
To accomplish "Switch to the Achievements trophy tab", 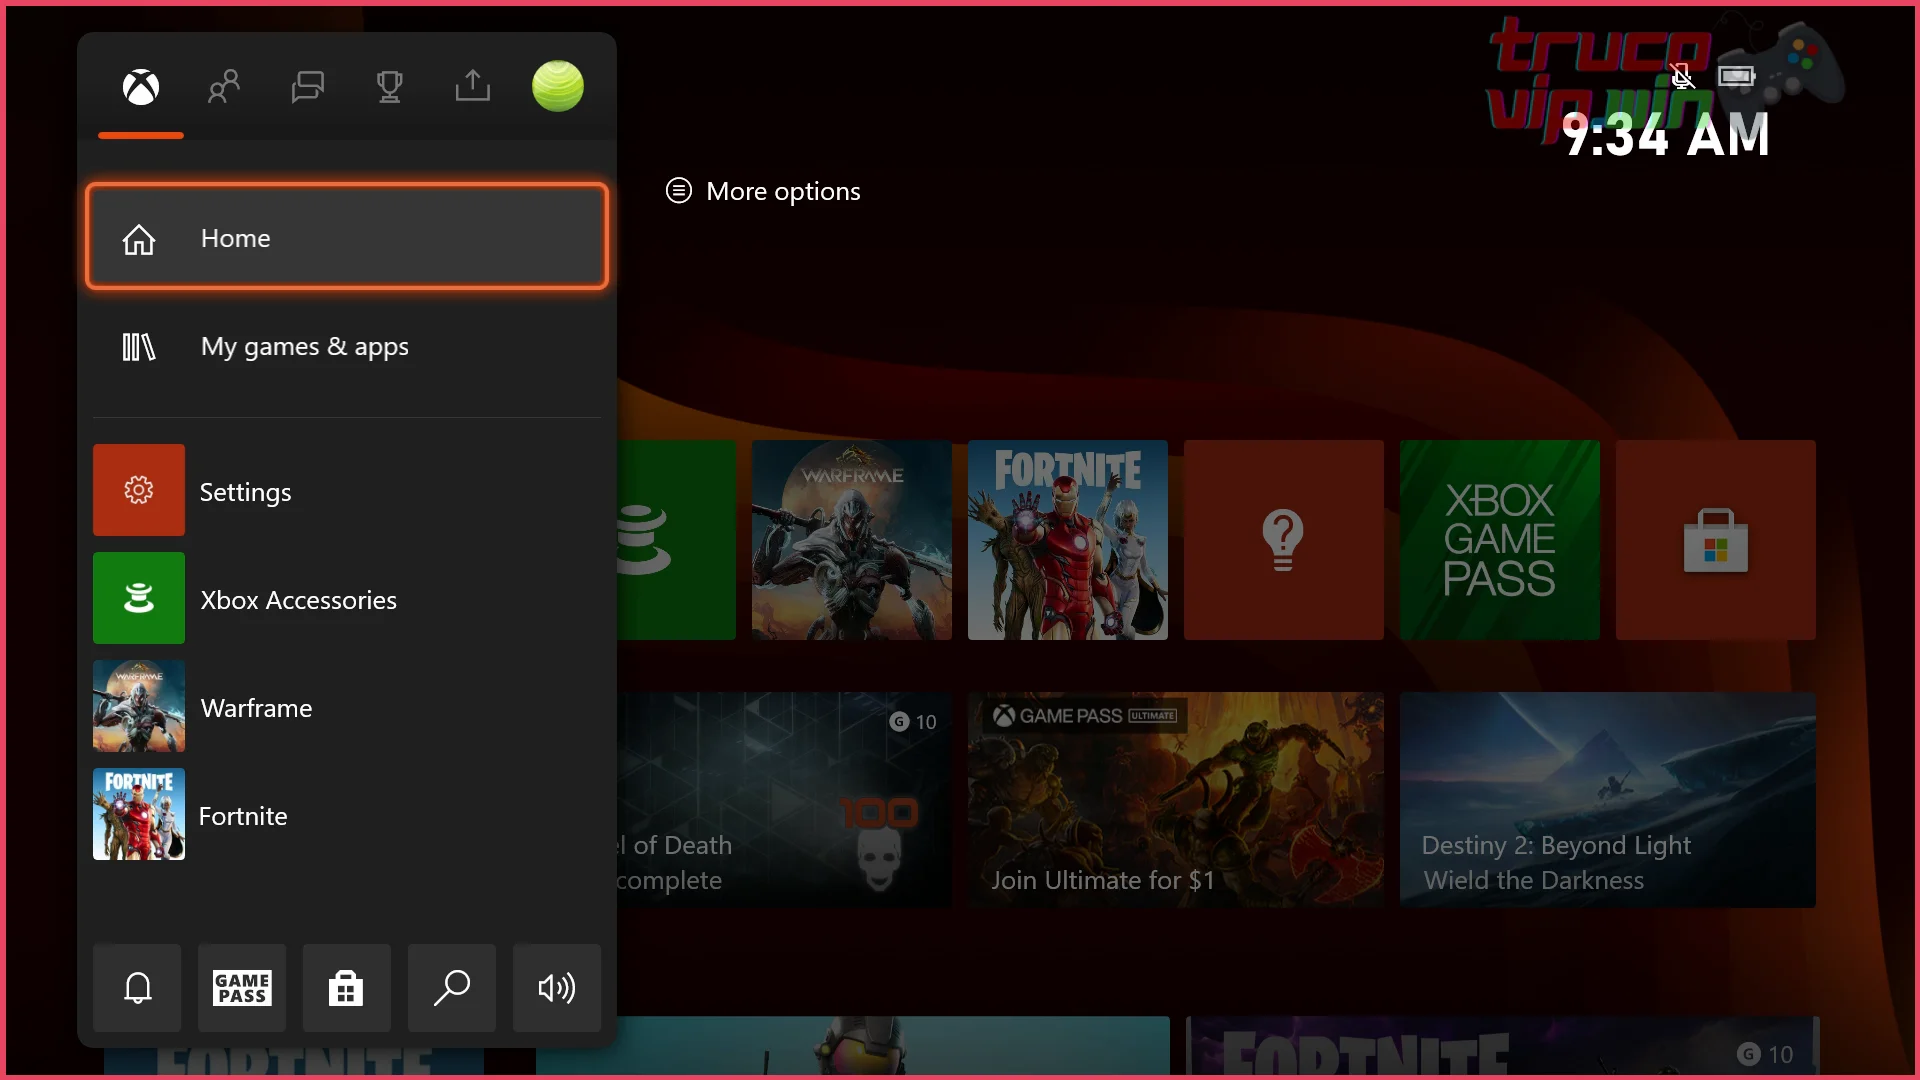I will coord(390,87).
